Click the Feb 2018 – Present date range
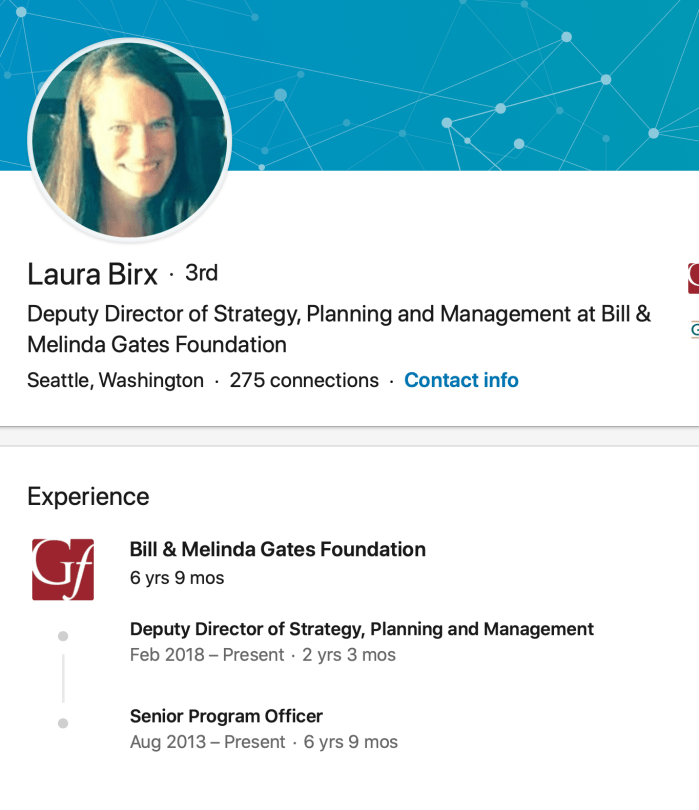This screenshot has width=699, height=810. pyautogui.click(x=206, y=655)
